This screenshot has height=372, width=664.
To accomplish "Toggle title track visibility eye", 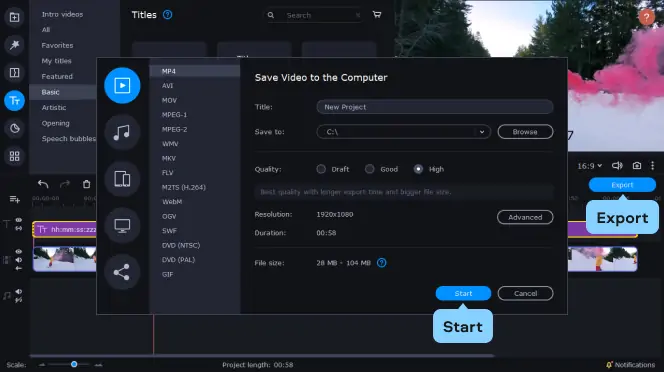I will point(19,220).
